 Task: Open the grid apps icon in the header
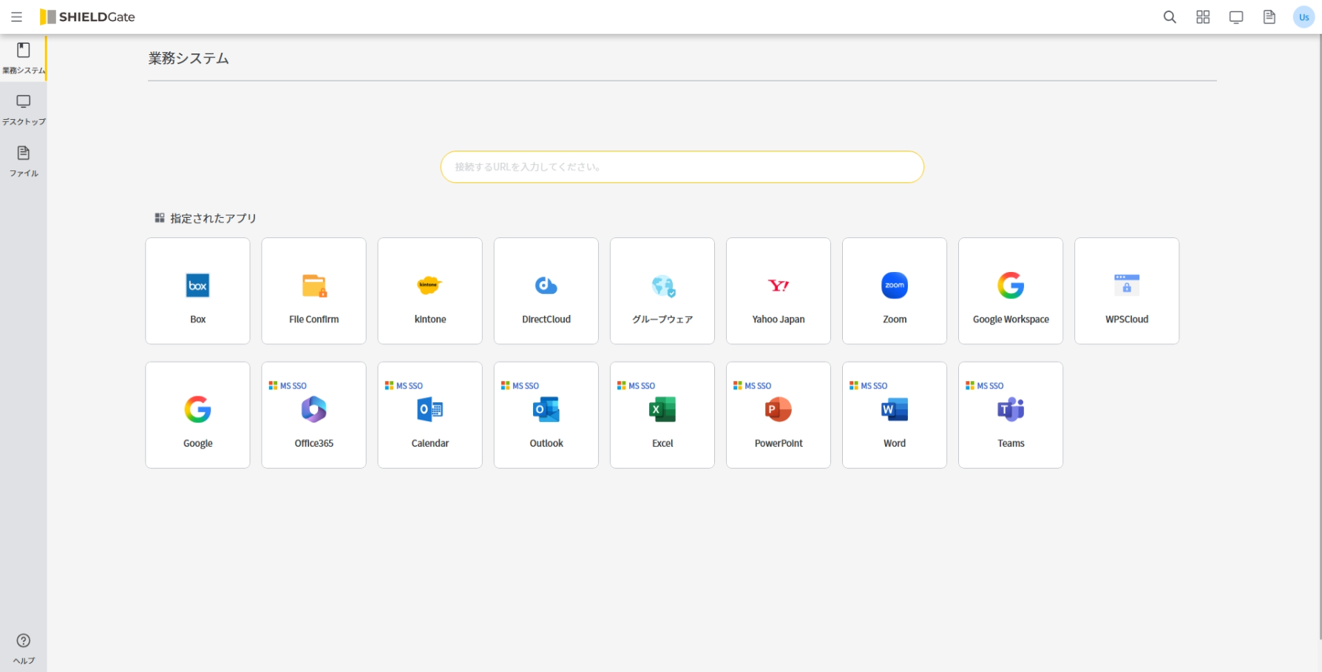click(1203, 17)
